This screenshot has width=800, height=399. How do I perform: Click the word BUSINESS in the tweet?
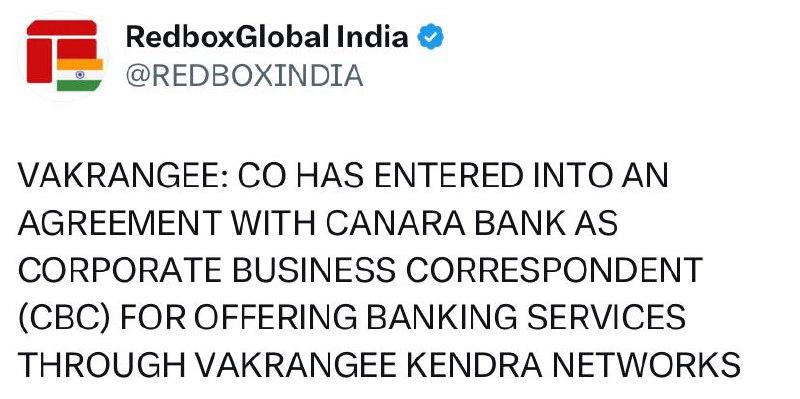coord(314,270)
